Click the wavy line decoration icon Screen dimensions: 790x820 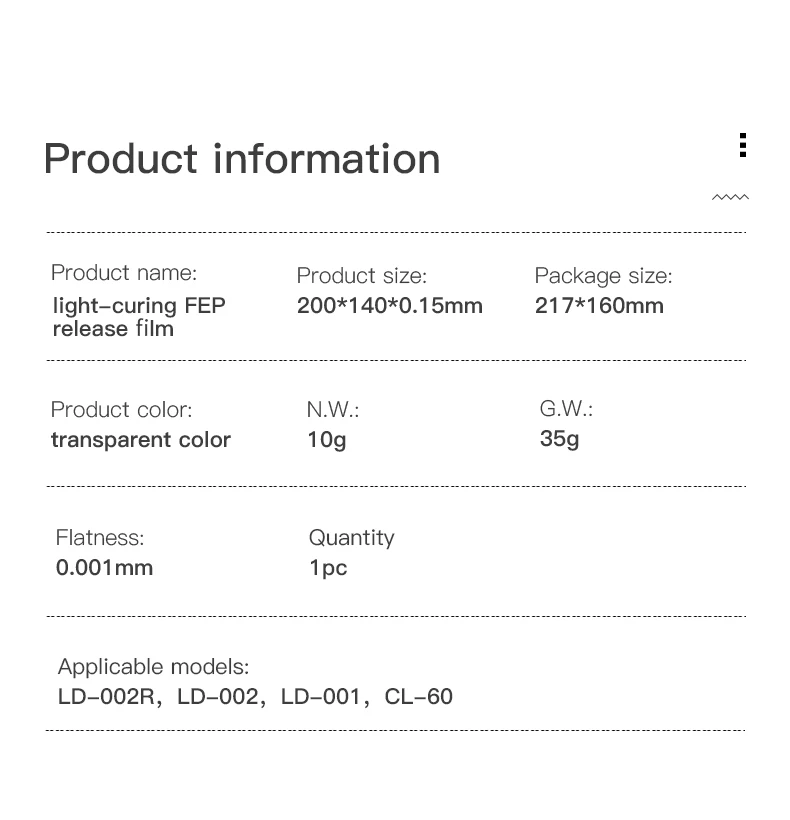[x=730, y=198]
